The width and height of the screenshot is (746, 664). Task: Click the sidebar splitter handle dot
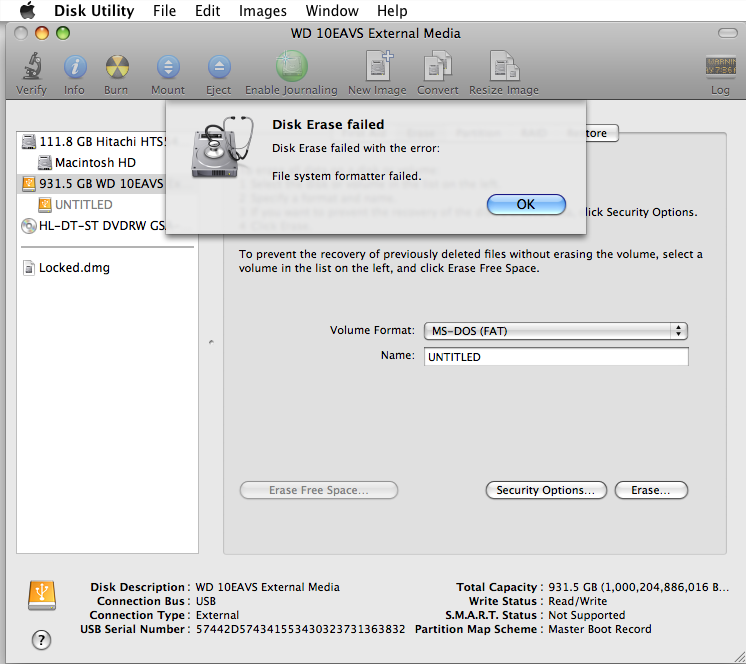[x=211, y=342]
